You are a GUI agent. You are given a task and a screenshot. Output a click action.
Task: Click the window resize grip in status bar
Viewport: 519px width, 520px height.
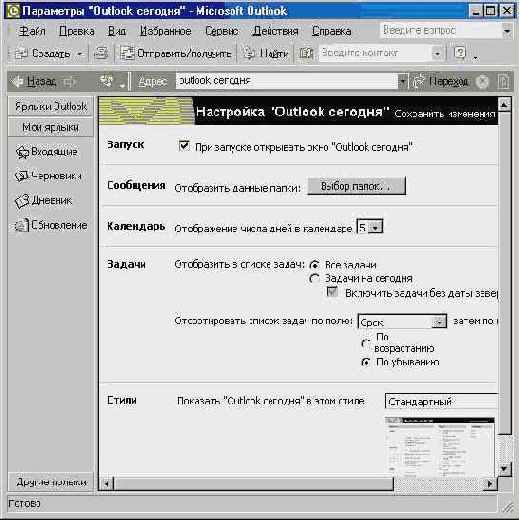[508, 507]
